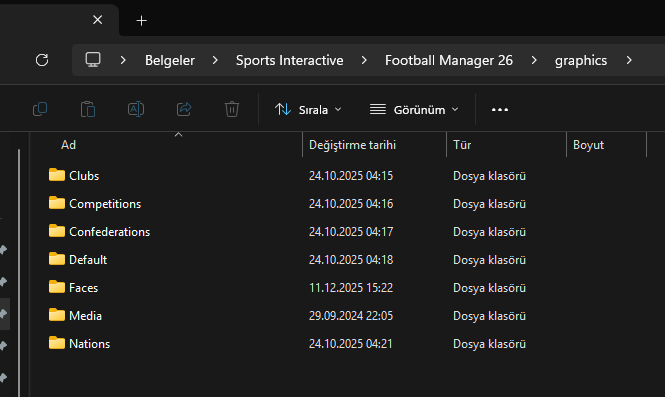Sort by Boyut column header
The image size is (665, 397).
point(588,145)
